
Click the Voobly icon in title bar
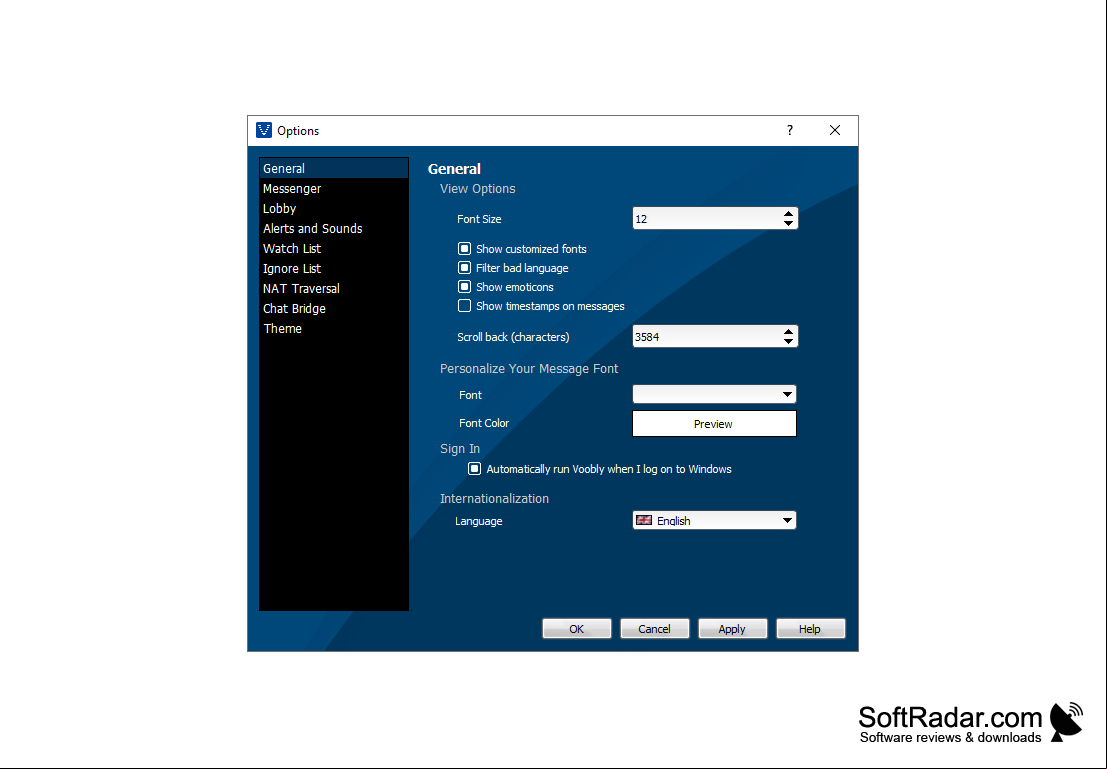pyautogui.click(x=264, y=130)
